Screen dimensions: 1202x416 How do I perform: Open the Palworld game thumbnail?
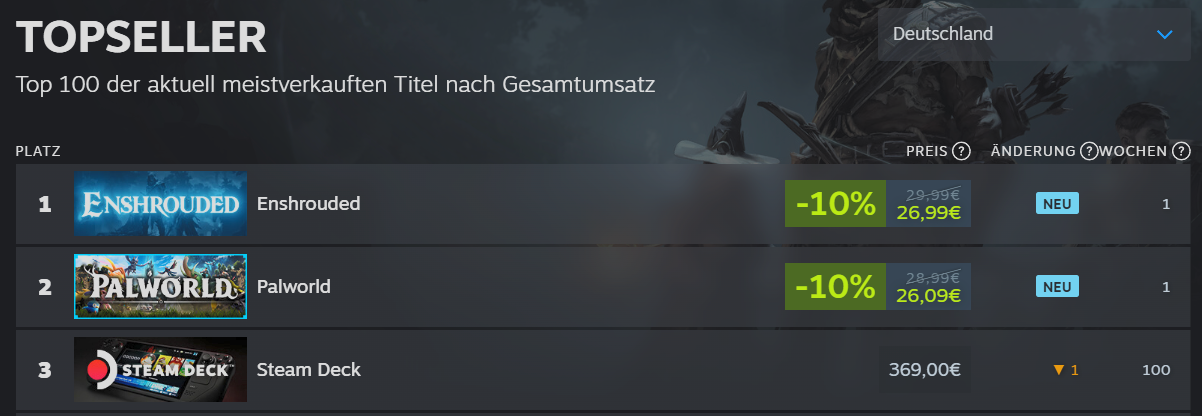(160, 287)
